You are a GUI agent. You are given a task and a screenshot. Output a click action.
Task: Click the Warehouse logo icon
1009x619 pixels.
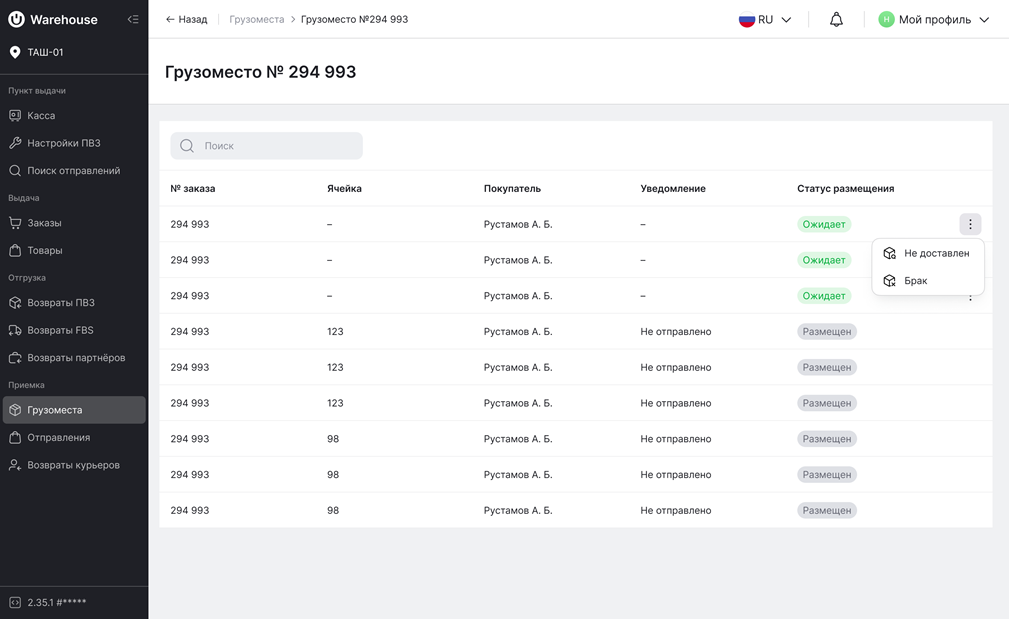[x=16, y=19]
